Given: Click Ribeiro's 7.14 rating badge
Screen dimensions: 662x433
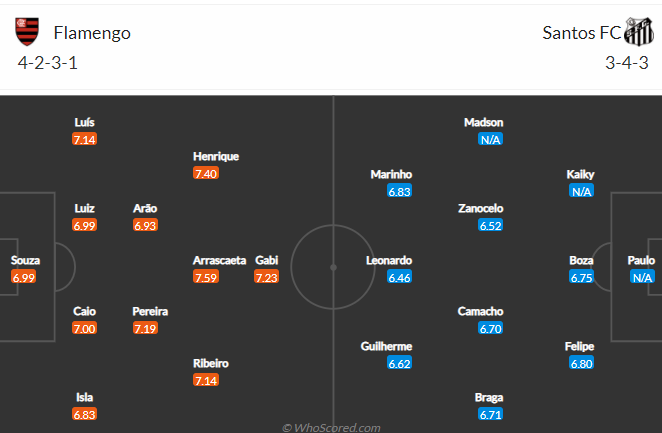Looking at the screenshot, I should [206, 380].
